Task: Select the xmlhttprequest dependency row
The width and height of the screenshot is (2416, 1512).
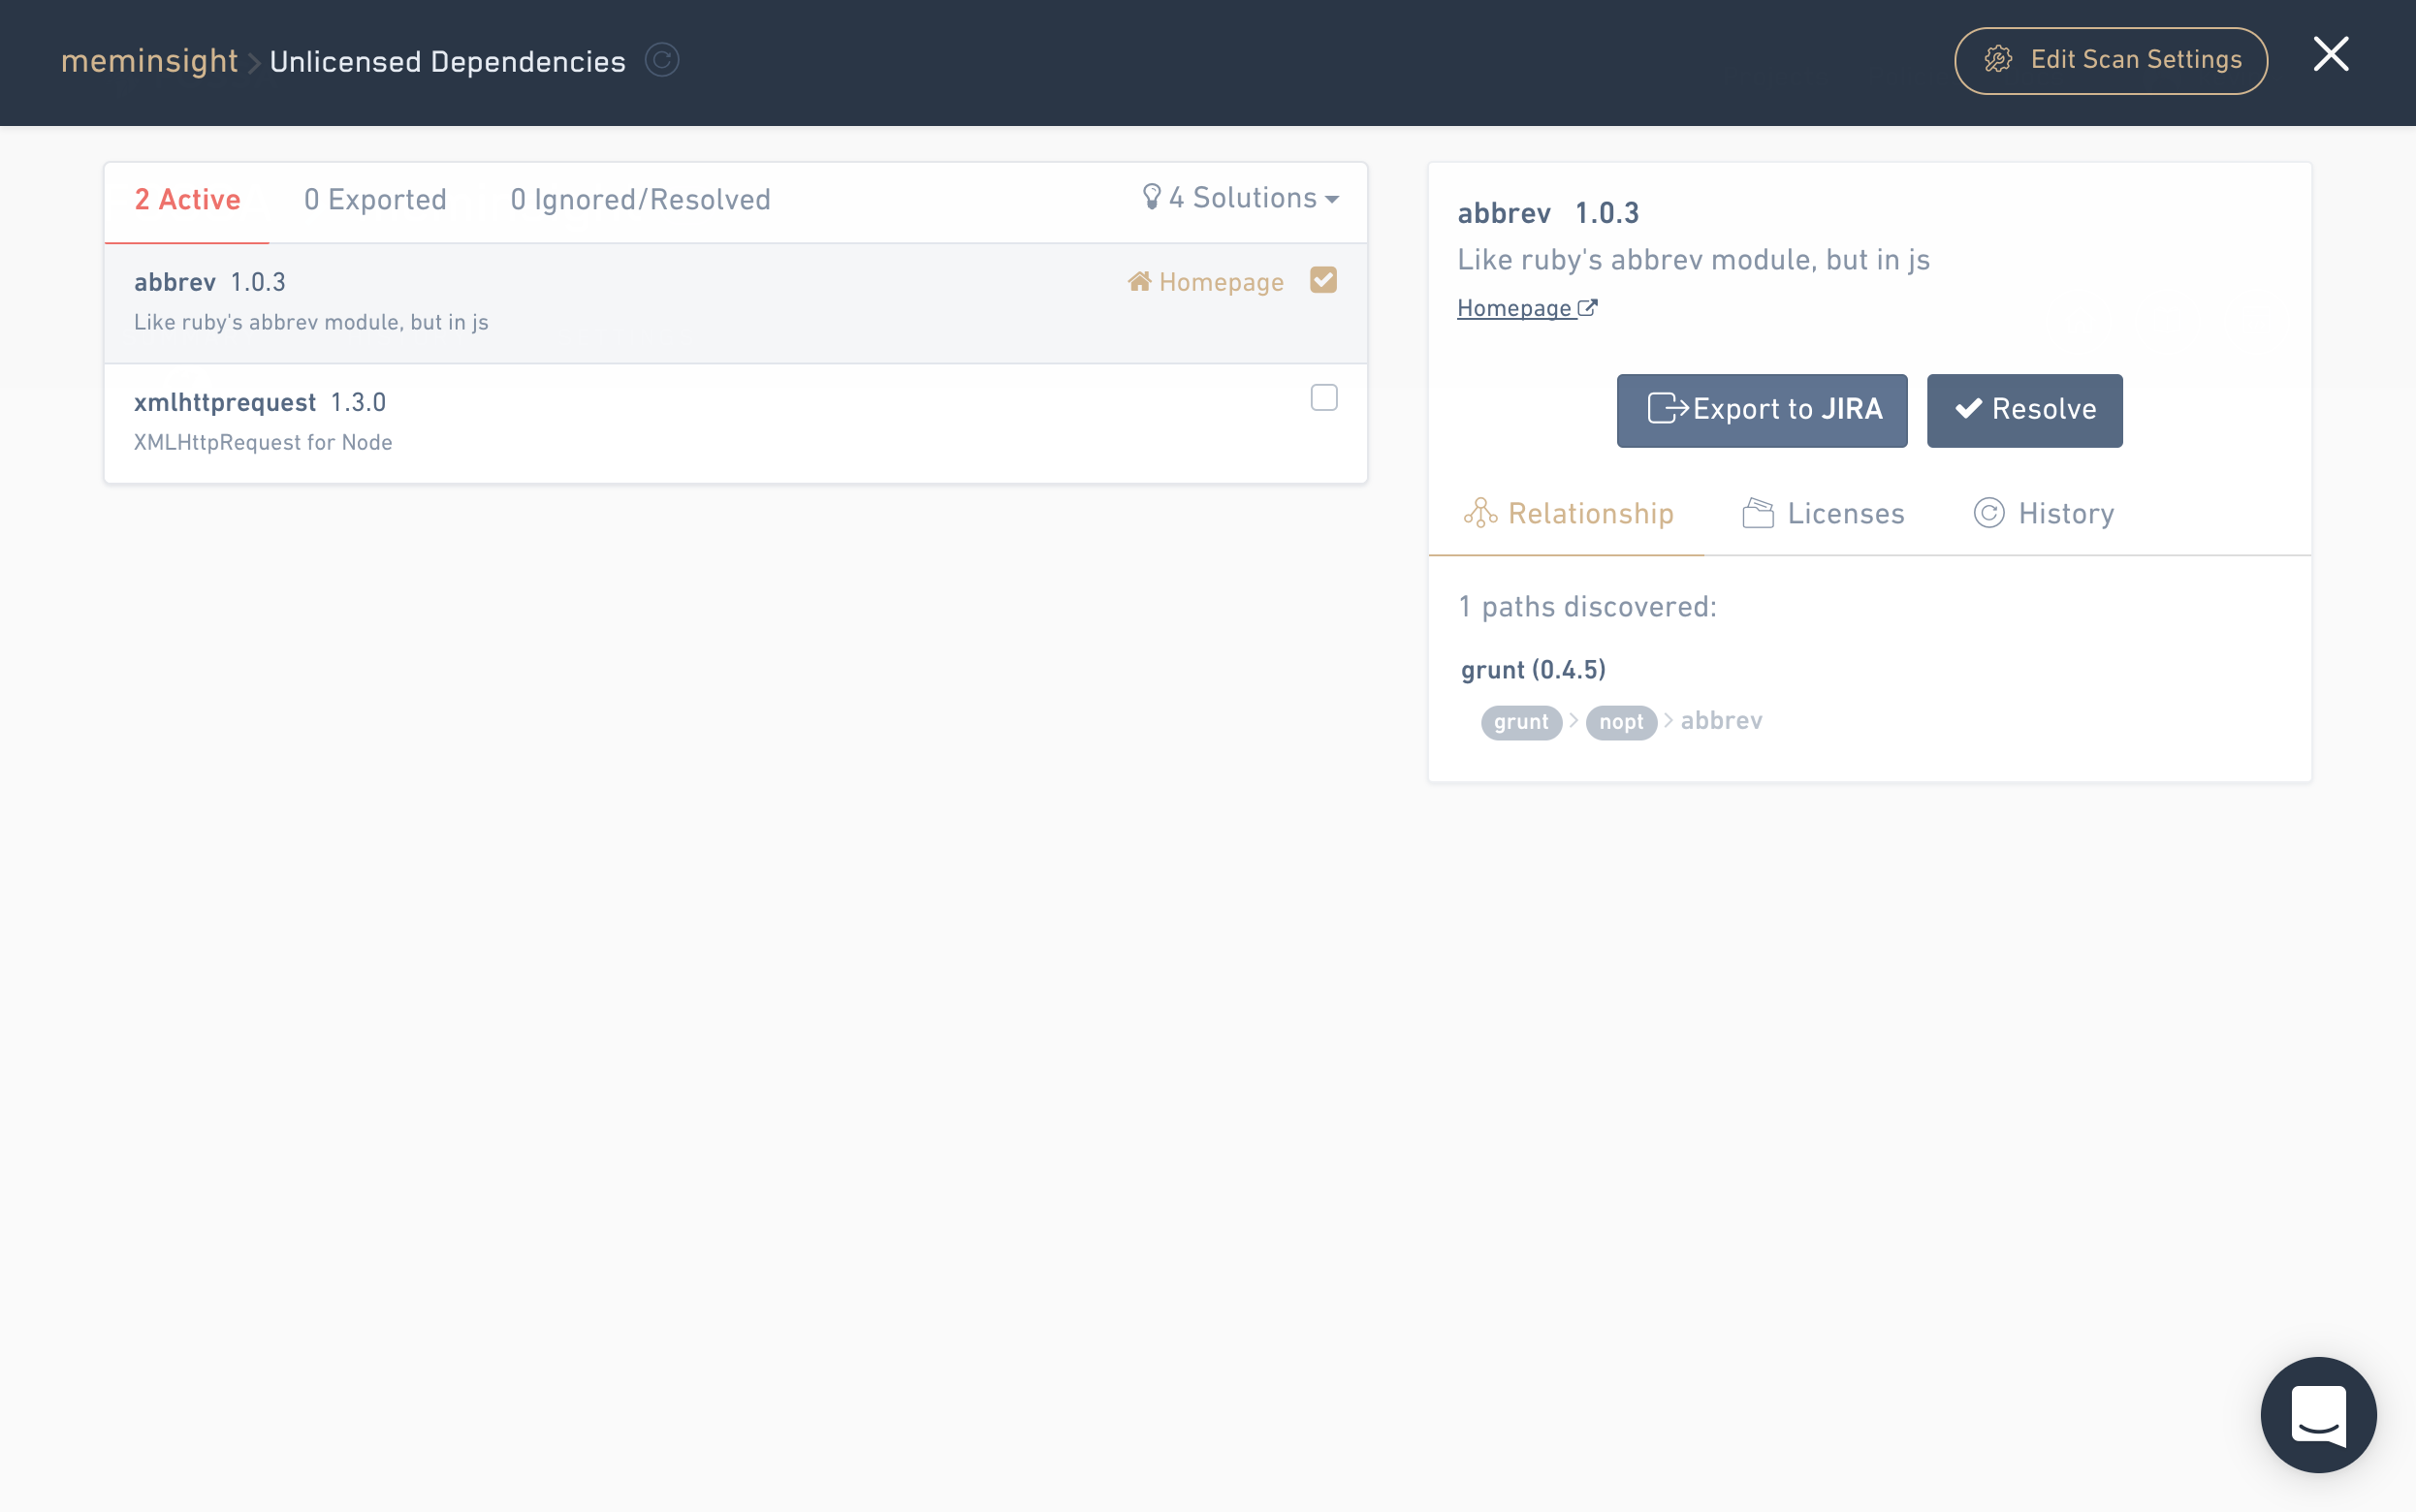Action: point(700,422)
